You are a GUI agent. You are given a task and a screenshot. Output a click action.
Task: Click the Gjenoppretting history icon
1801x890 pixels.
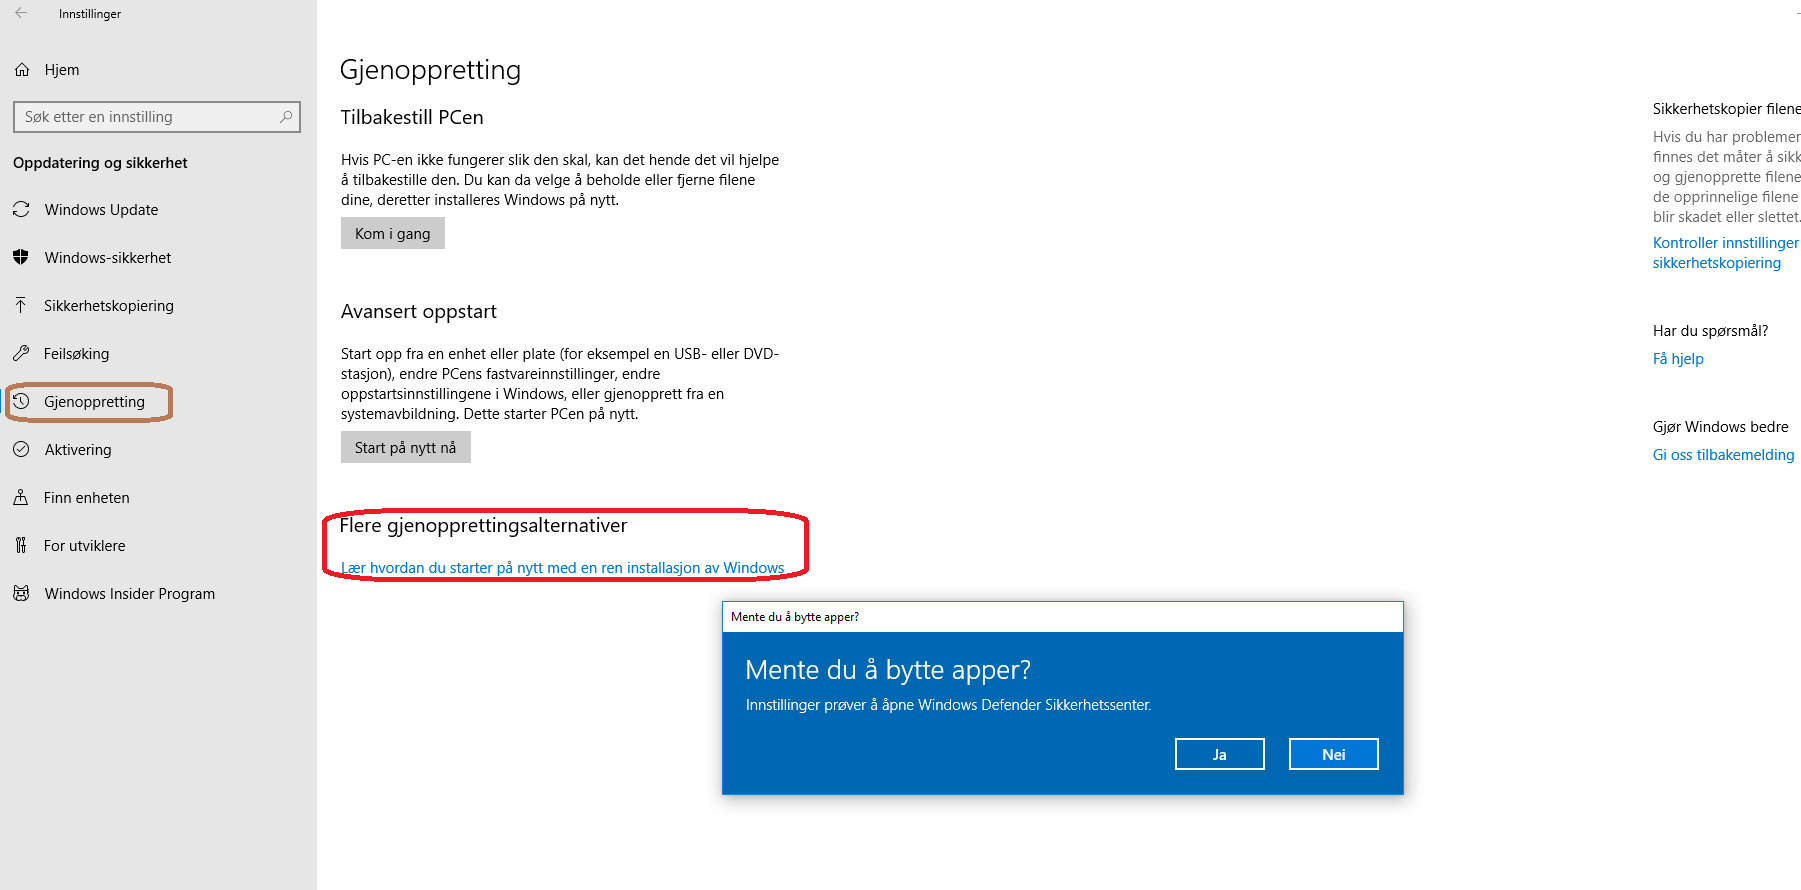21,401
